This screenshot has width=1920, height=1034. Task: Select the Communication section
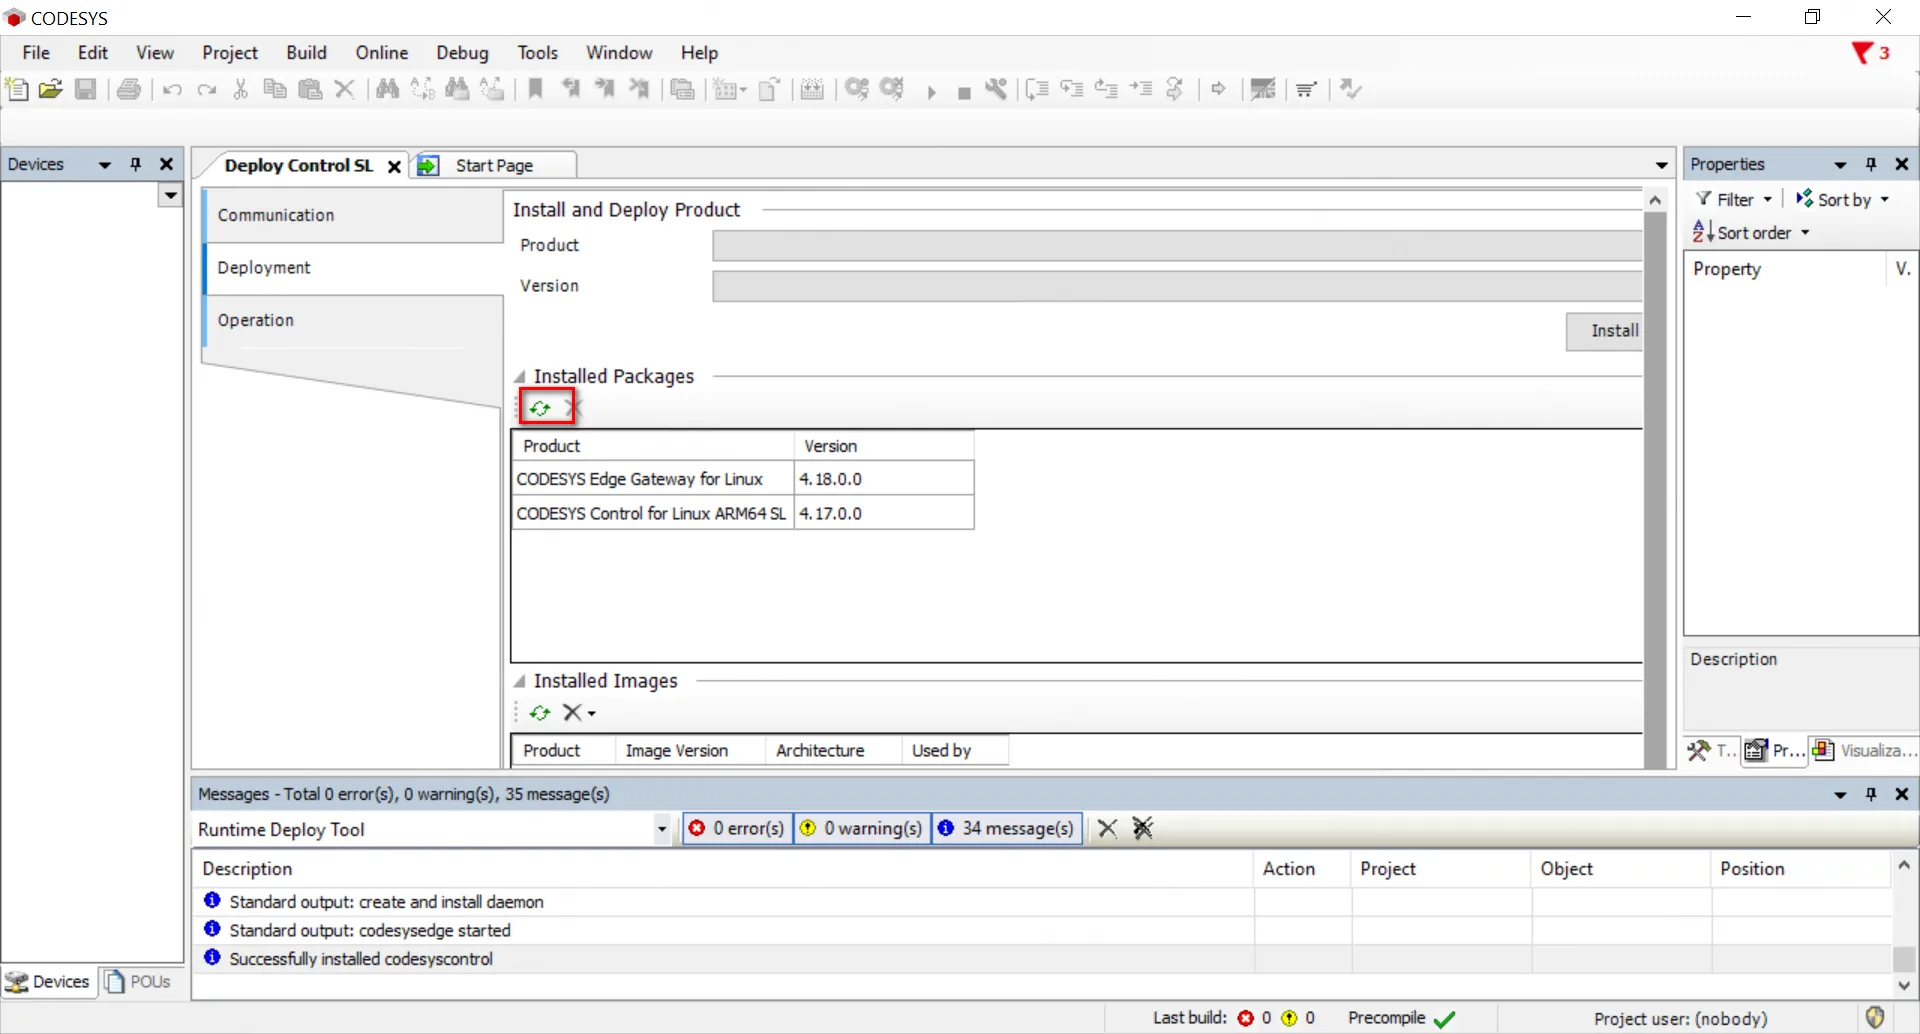pos(276,215)
